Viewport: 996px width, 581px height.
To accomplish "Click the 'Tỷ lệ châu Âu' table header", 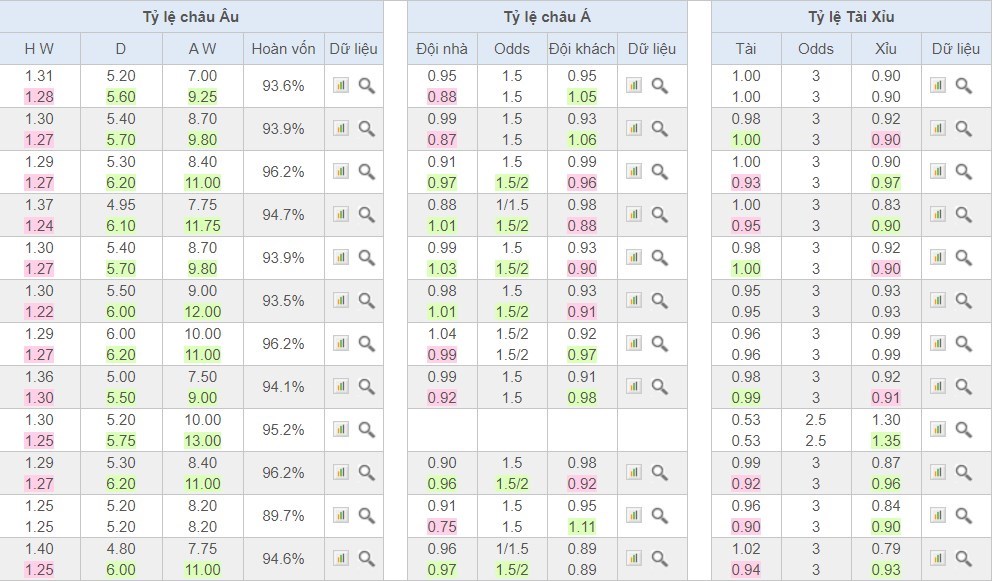I will (191, 17).
